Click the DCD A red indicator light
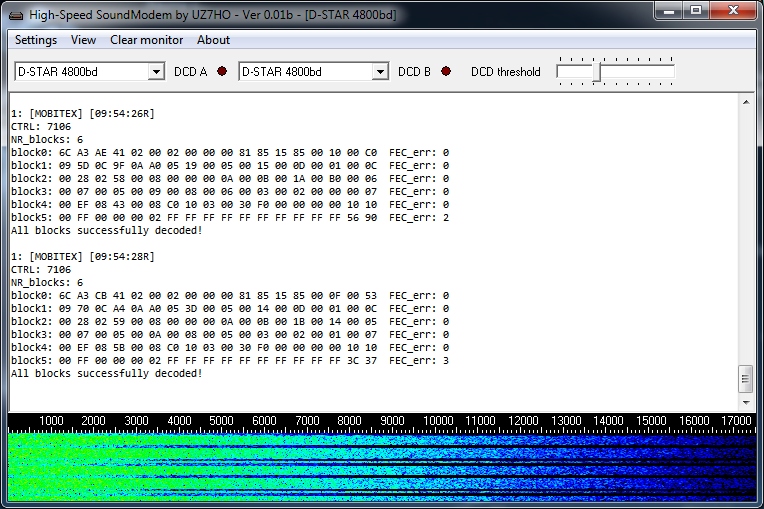The width and height of the screenshot is (764, 509). click(222, 71)
